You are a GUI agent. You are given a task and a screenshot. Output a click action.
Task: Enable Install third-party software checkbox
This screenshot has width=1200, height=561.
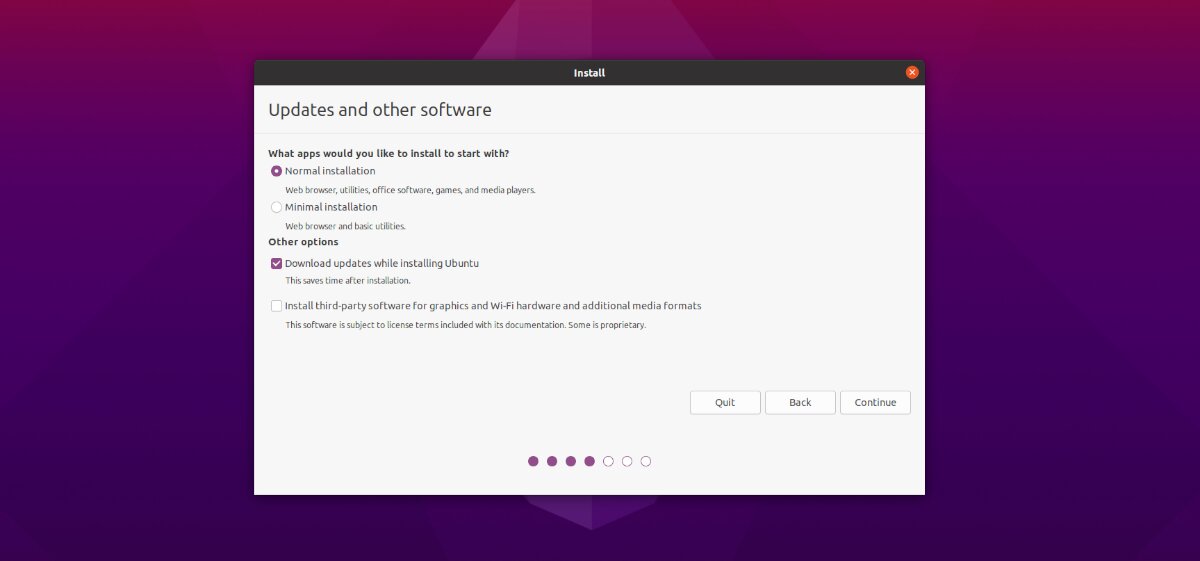pos(277,306)
